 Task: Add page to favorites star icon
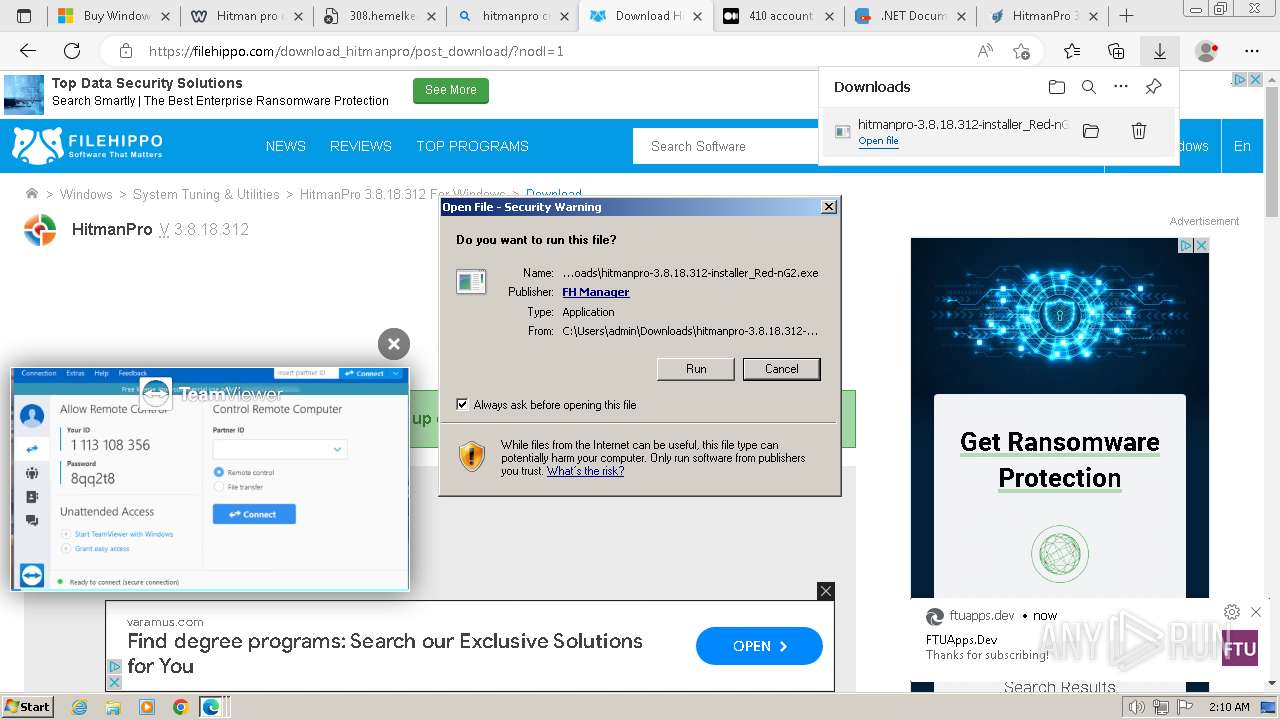click(x=1021, y=51)
